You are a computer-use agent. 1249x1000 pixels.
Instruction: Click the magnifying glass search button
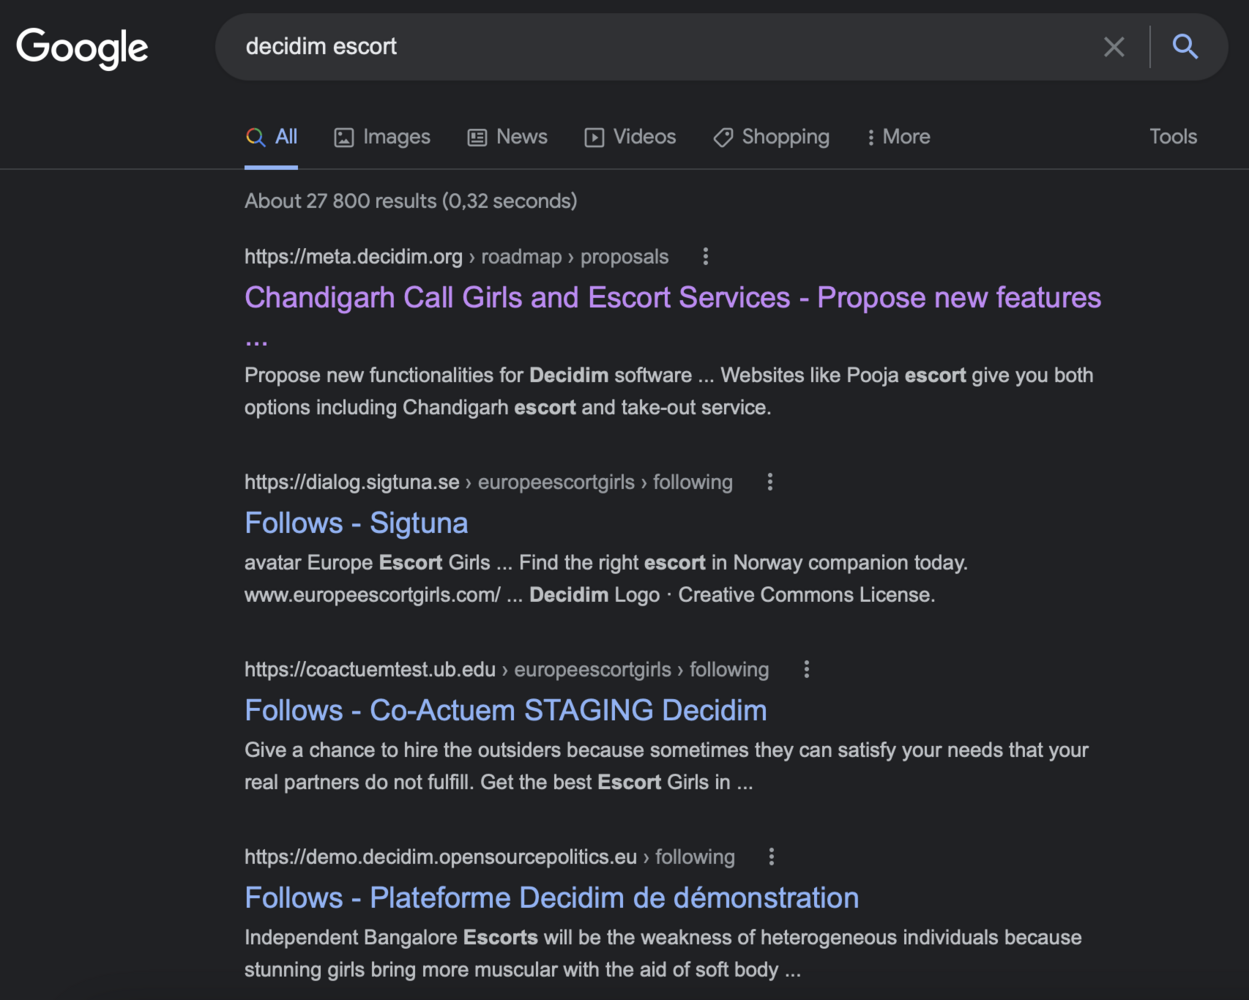(1185, 47)
